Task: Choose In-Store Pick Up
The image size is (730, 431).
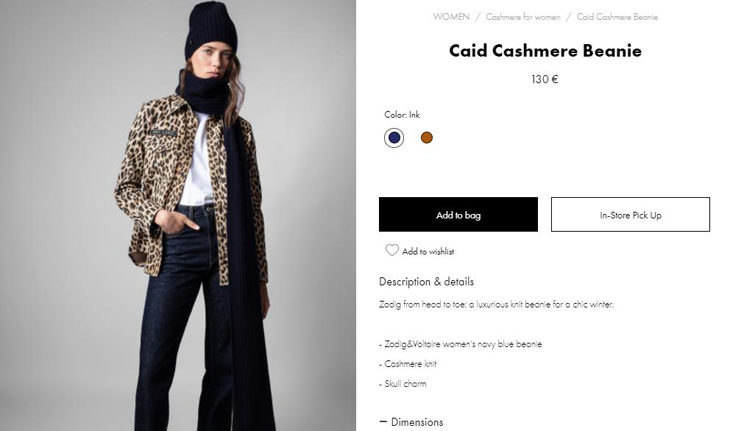Action: click(630, 215)
